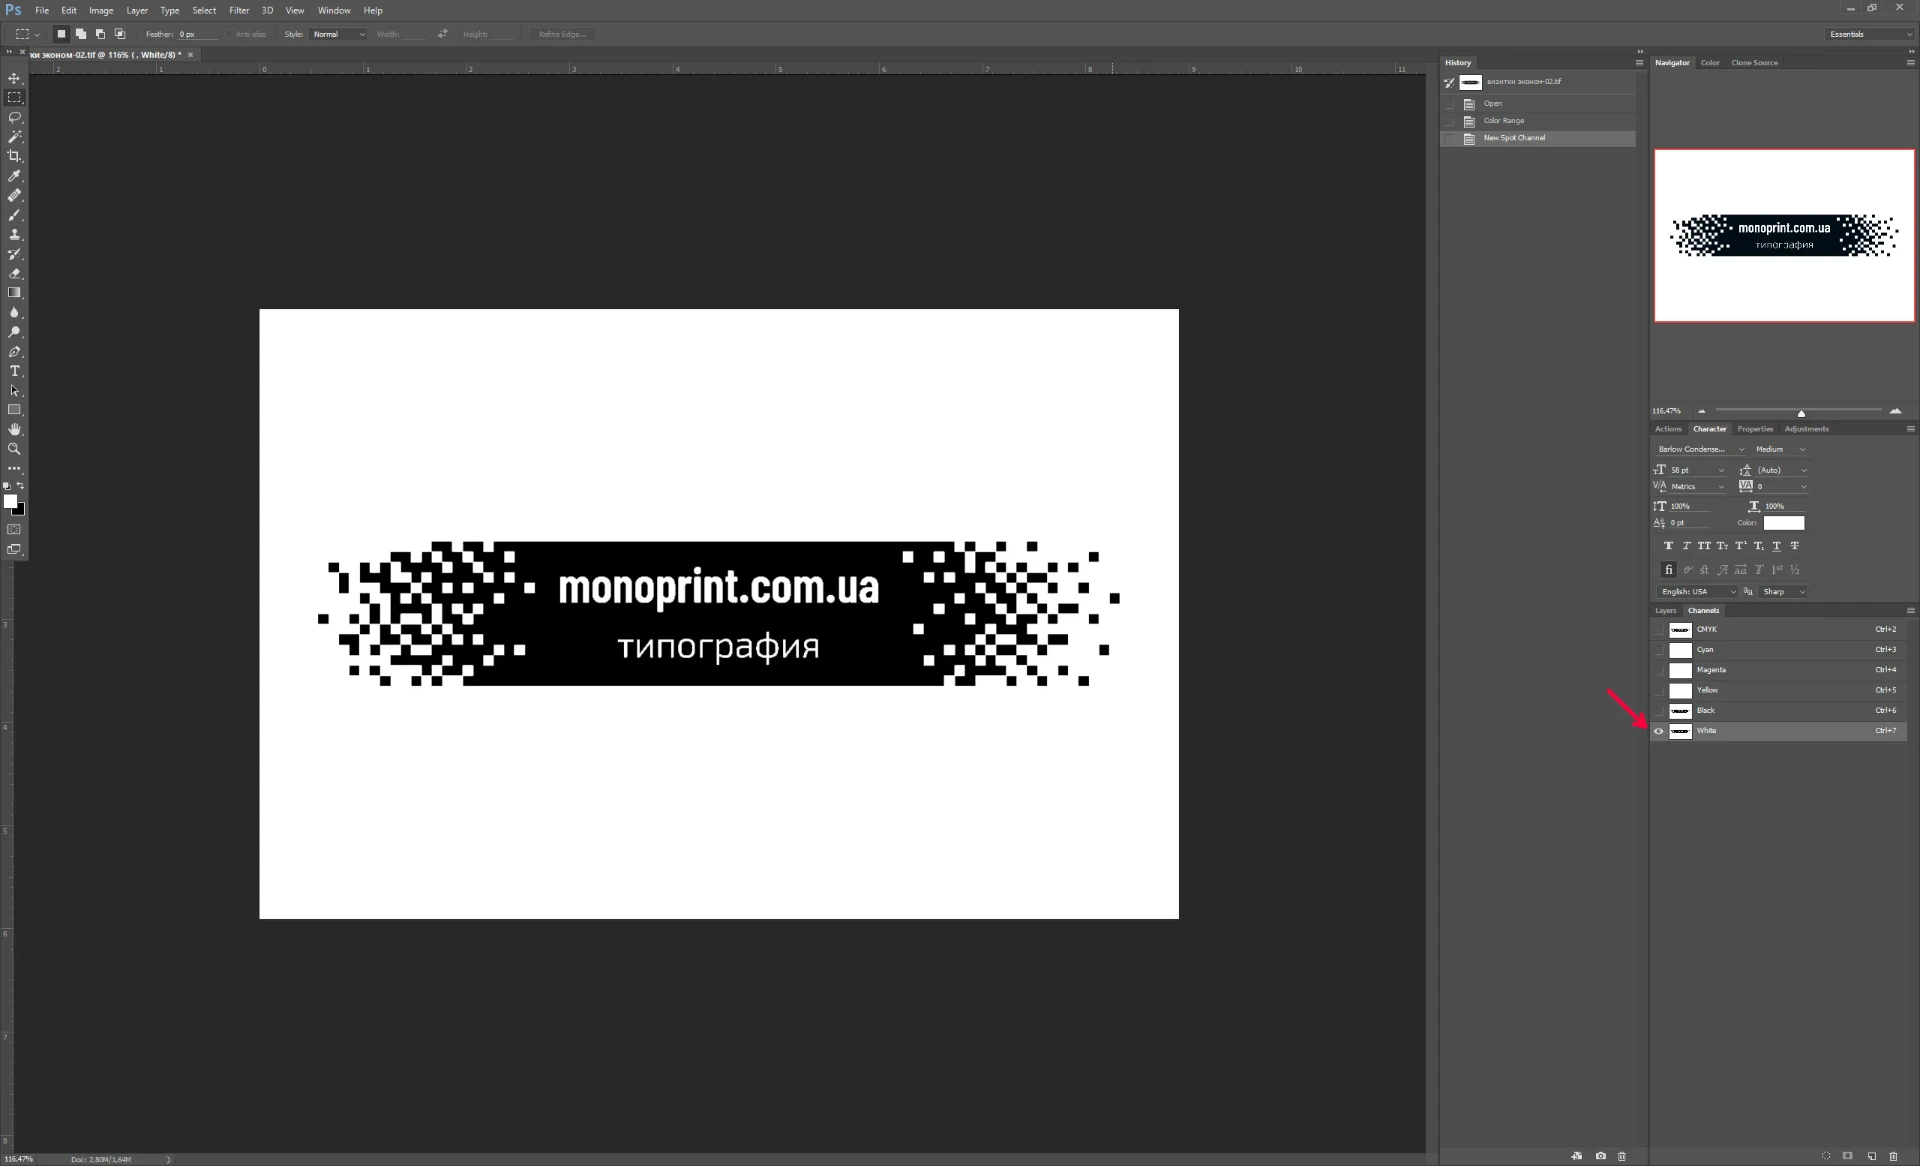Open the font size dropdown 58 pt
Image resolution: width=1920 pixels, height=1166 pixels.
1697,470
